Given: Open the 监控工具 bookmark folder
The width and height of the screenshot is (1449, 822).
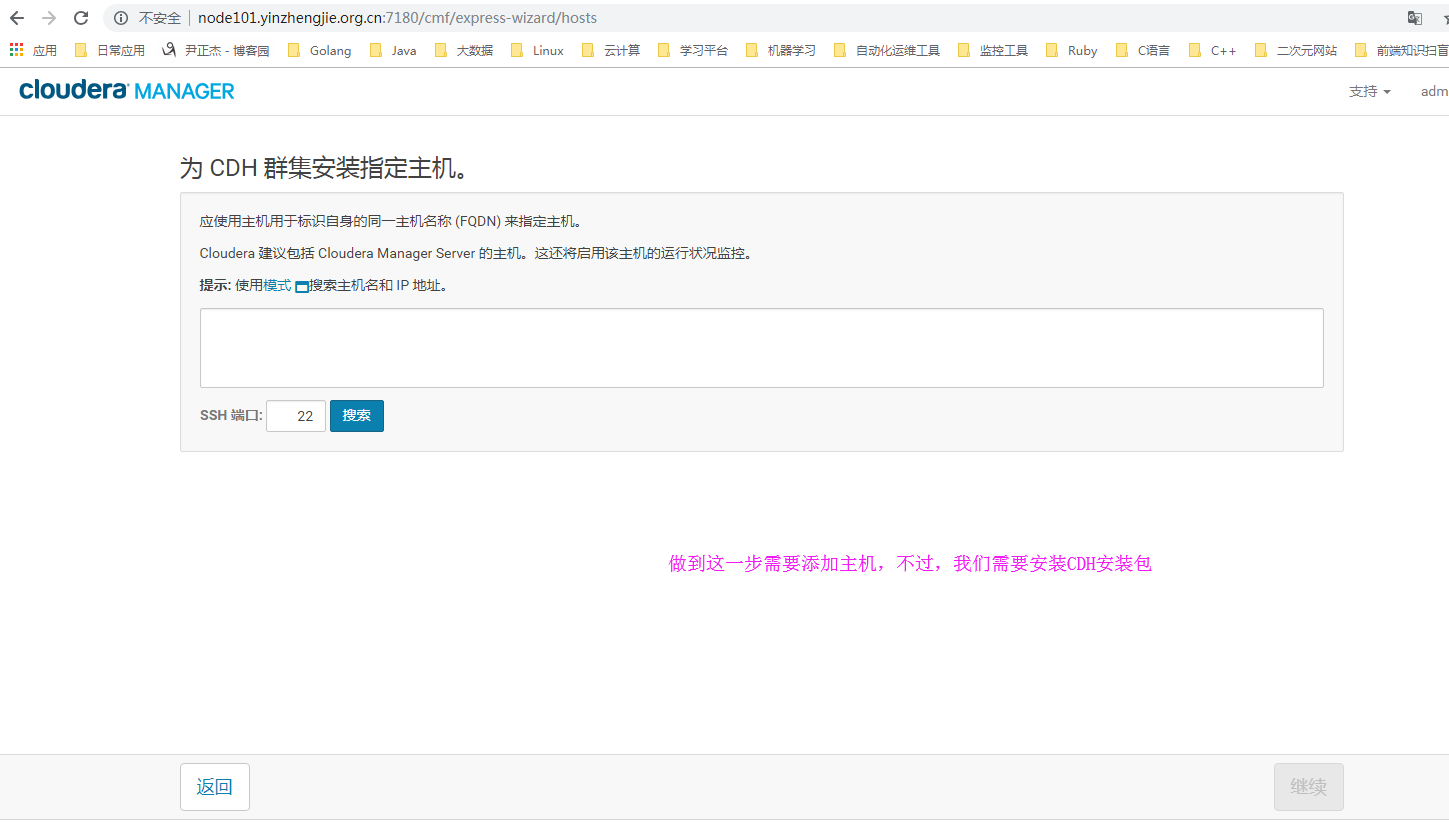Looking at the screenshot, I should click(x=993, y=50).
